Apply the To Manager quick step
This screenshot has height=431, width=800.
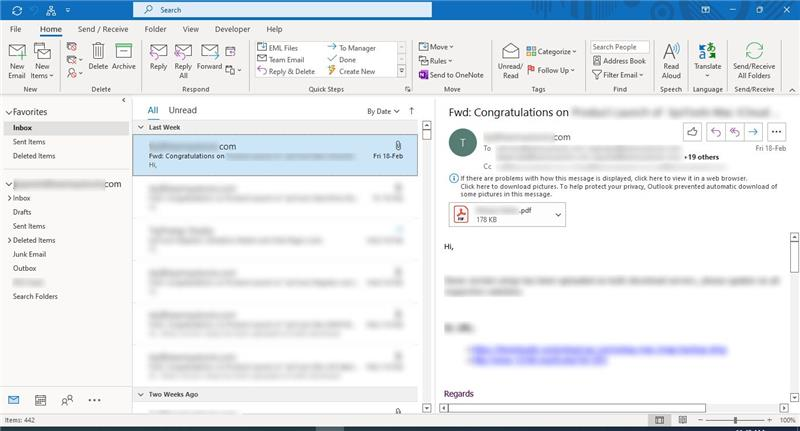click(352, 47)
